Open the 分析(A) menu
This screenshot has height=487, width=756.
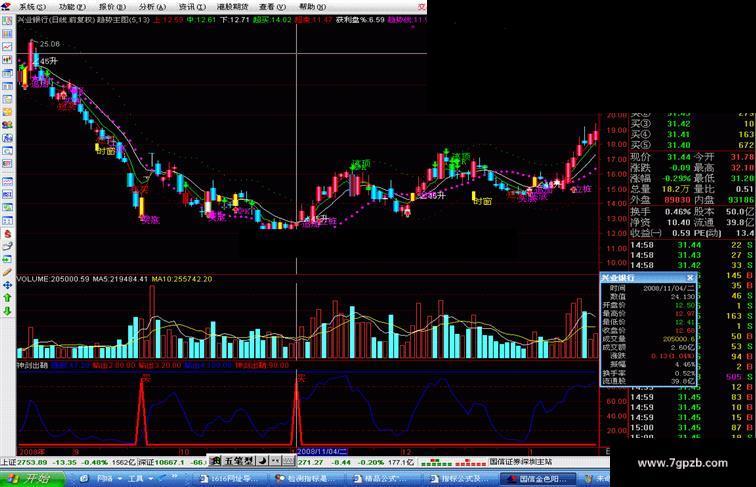152,7
